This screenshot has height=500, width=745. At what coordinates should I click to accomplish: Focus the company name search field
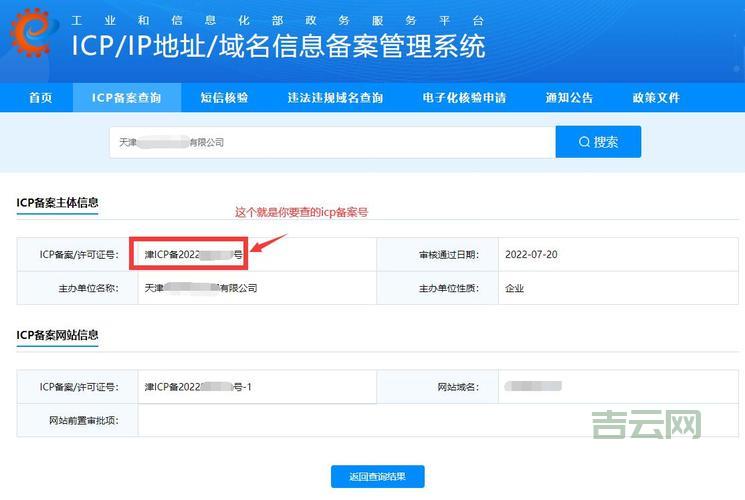332,142
